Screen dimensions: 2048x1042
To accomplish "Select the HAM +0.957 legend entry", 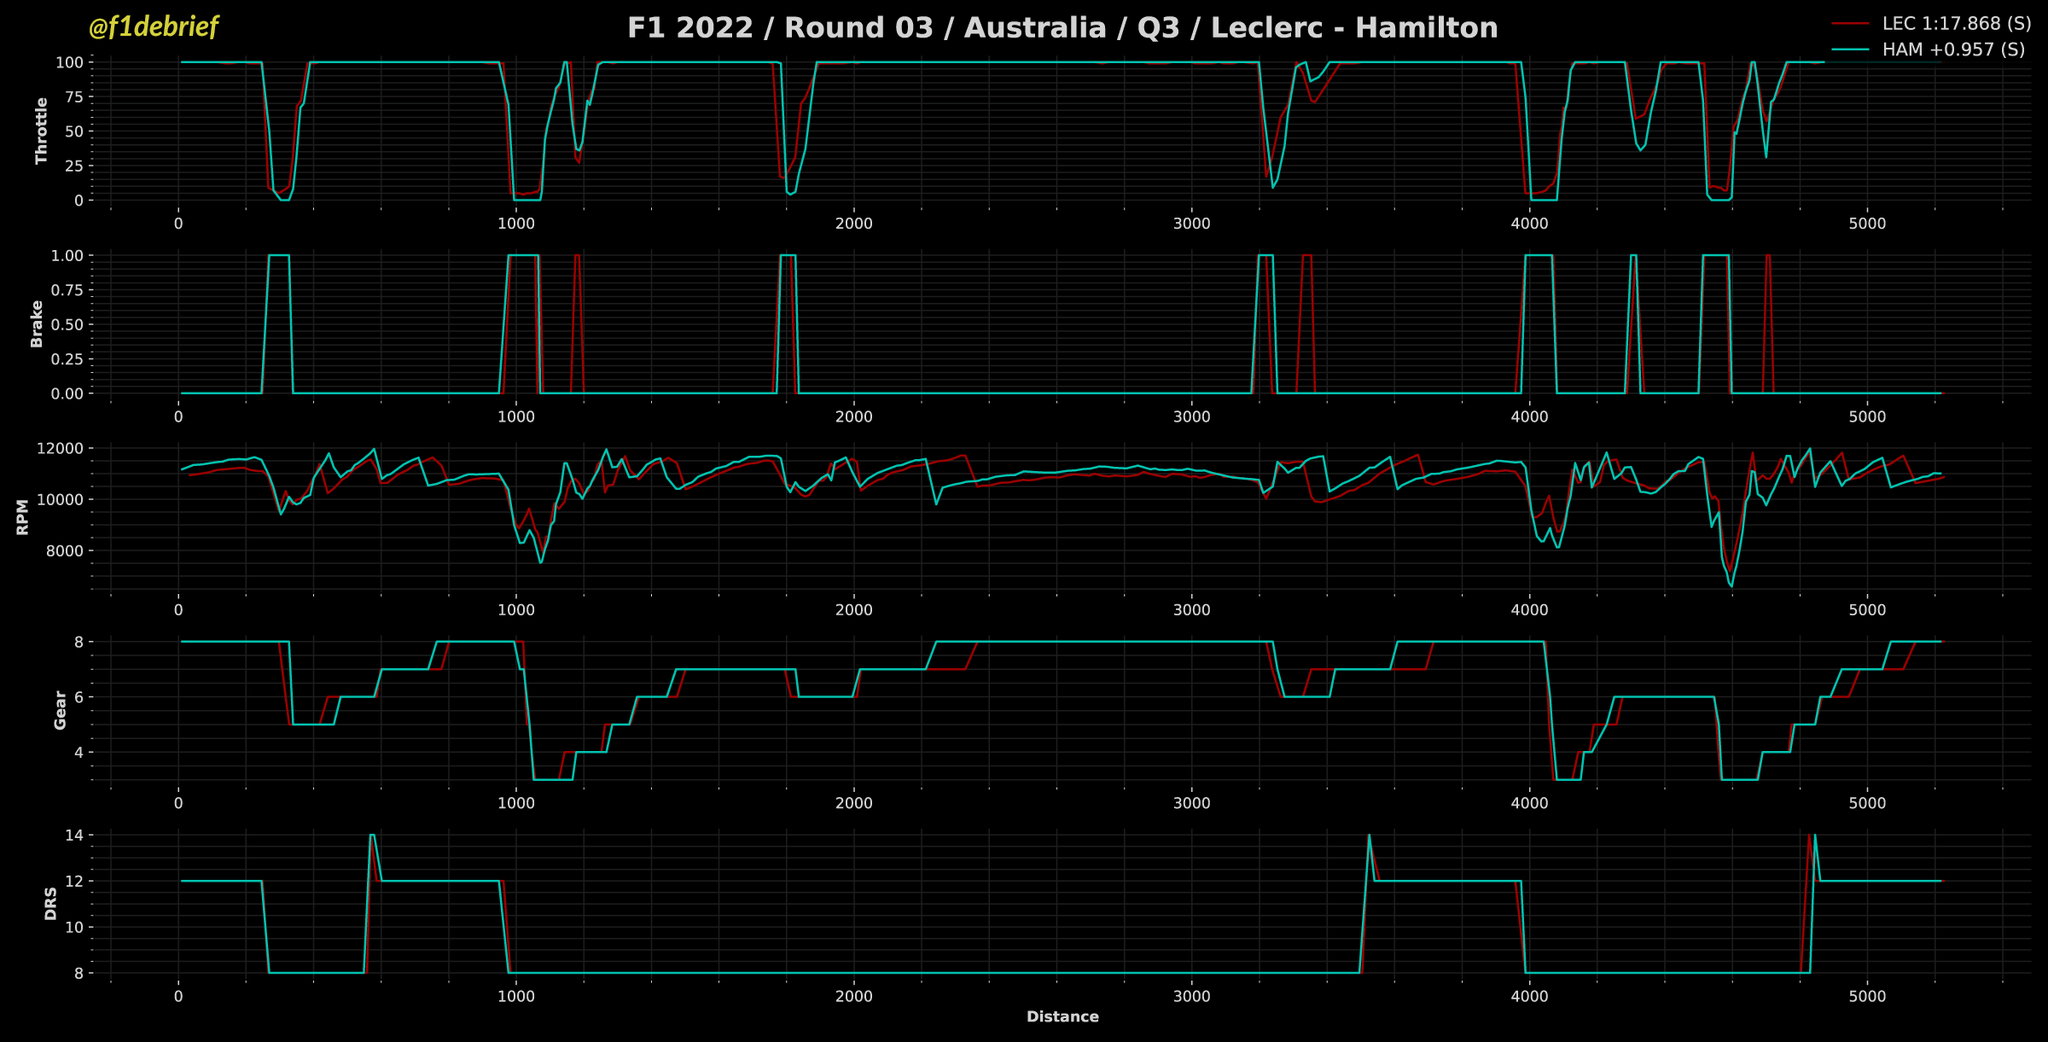I will click(x=1956, y=49).
